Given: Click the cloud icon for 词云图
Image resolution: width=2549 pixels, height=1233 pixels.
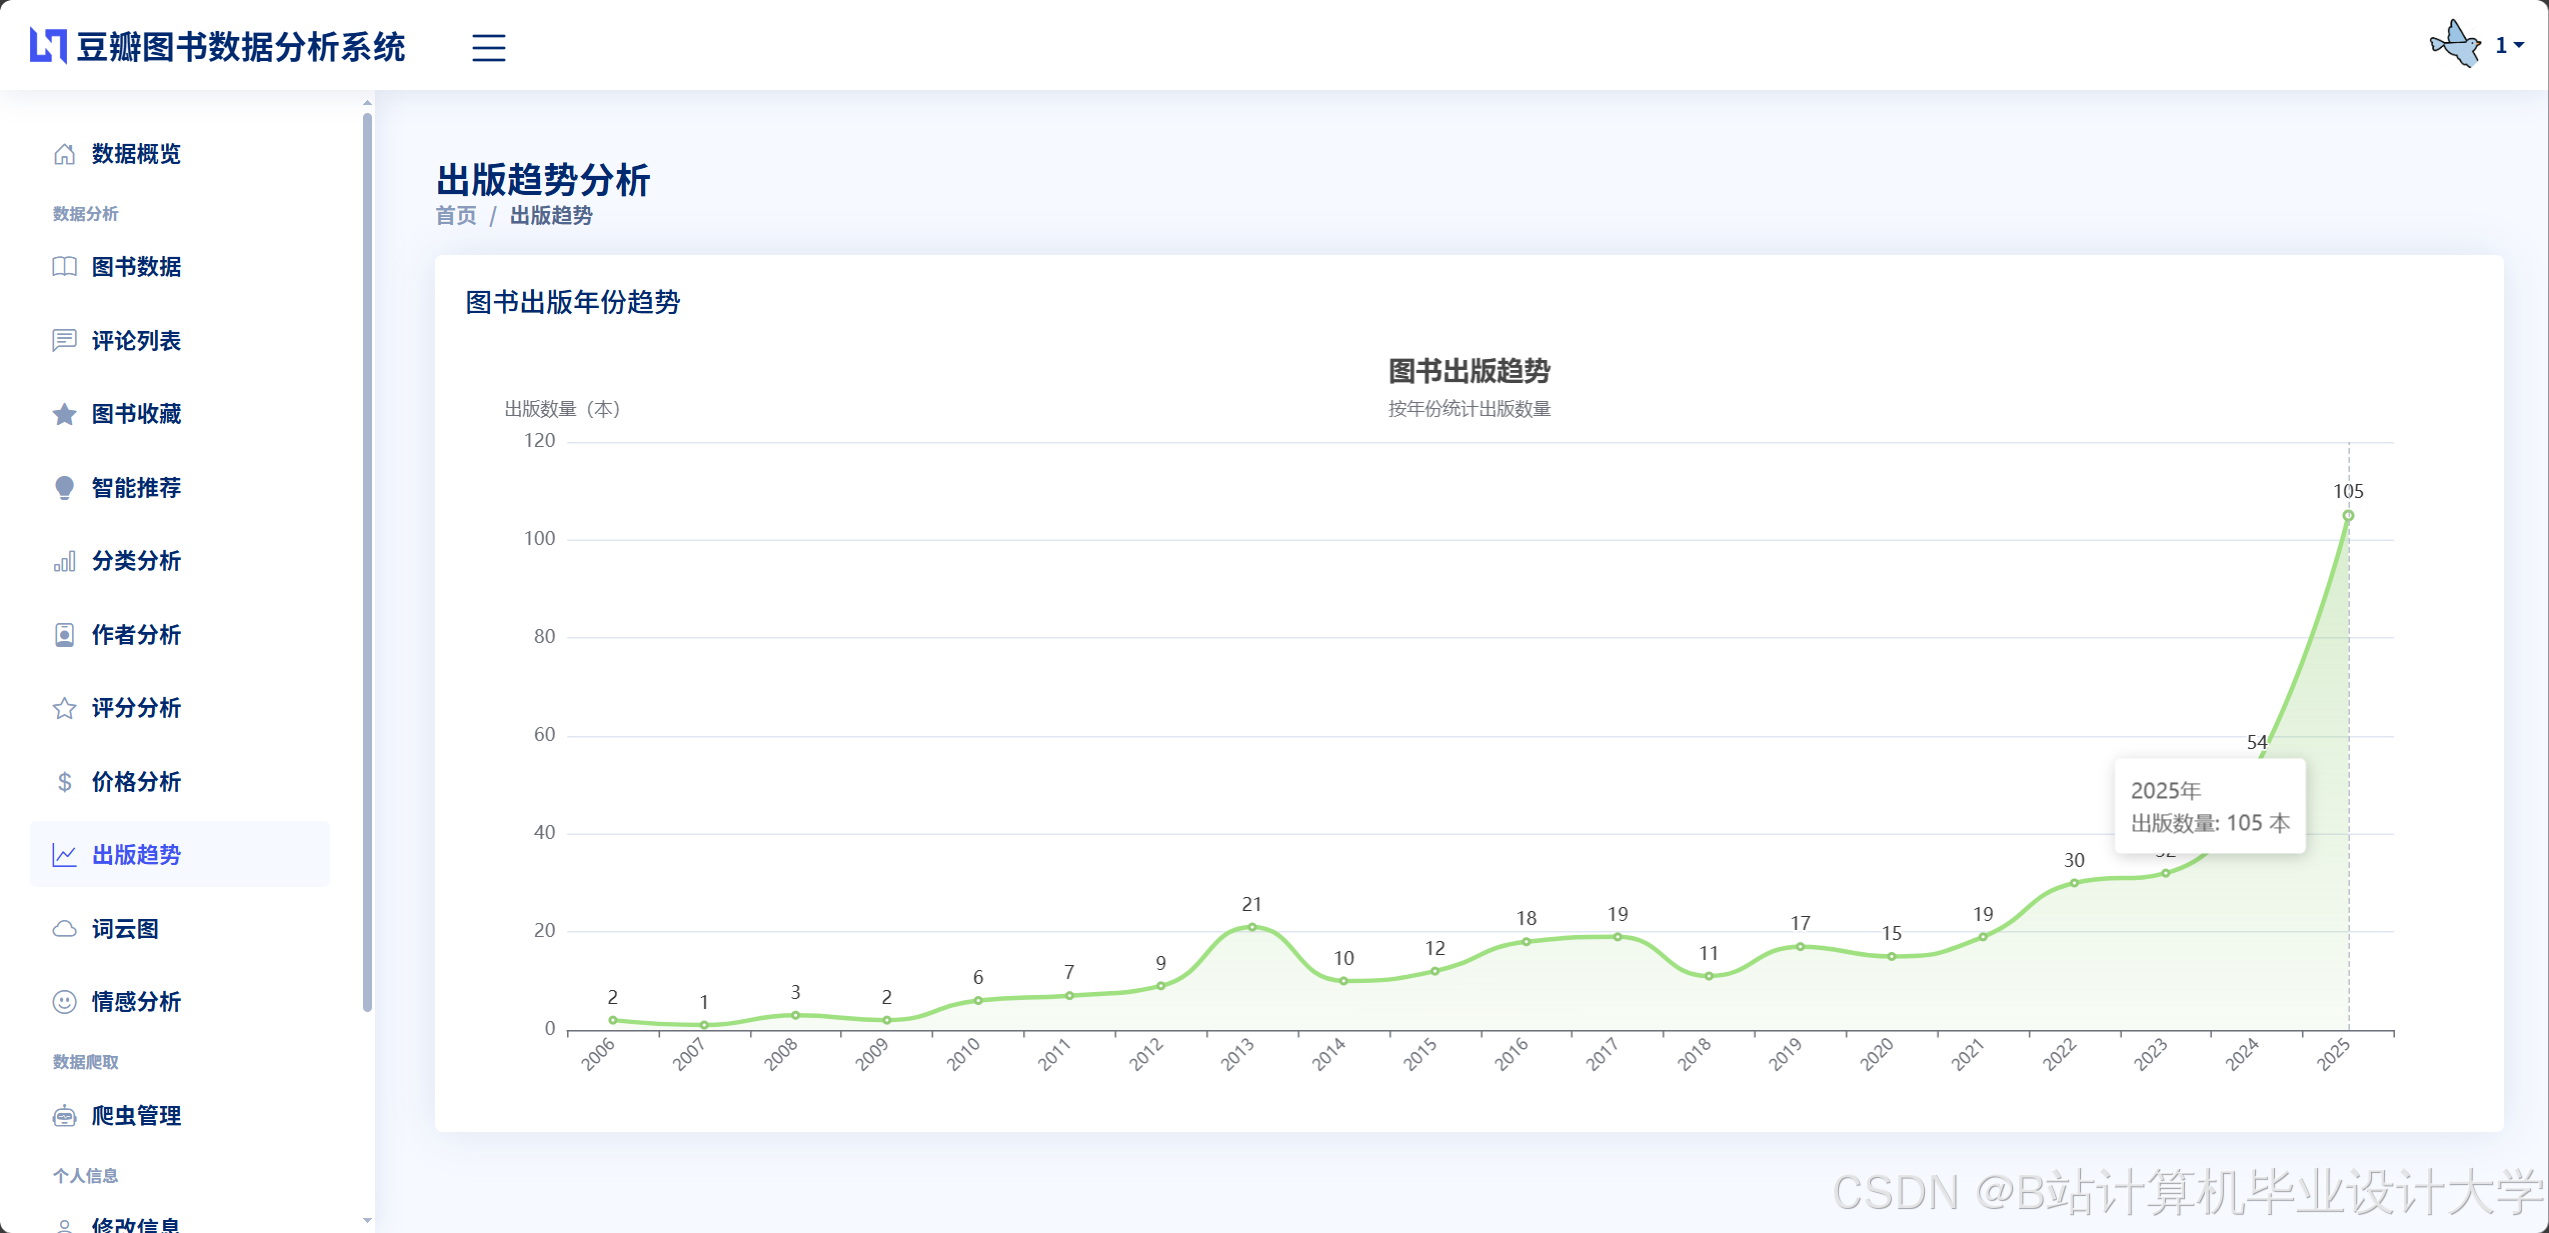Looking at the screenshot, I should click(64, 929).
